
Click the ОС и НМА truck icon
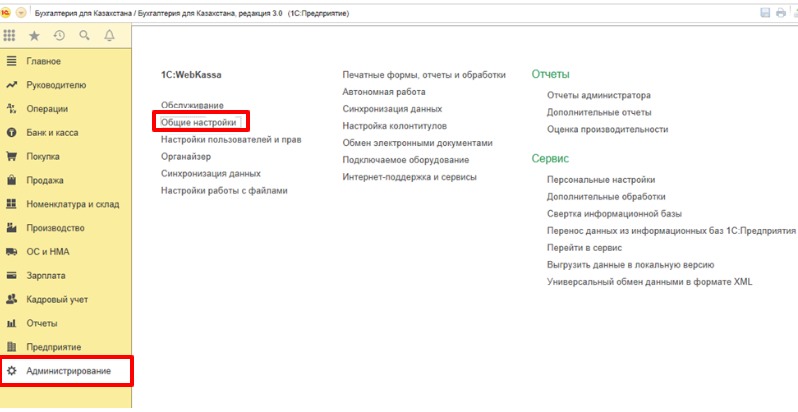pos(11,252)
